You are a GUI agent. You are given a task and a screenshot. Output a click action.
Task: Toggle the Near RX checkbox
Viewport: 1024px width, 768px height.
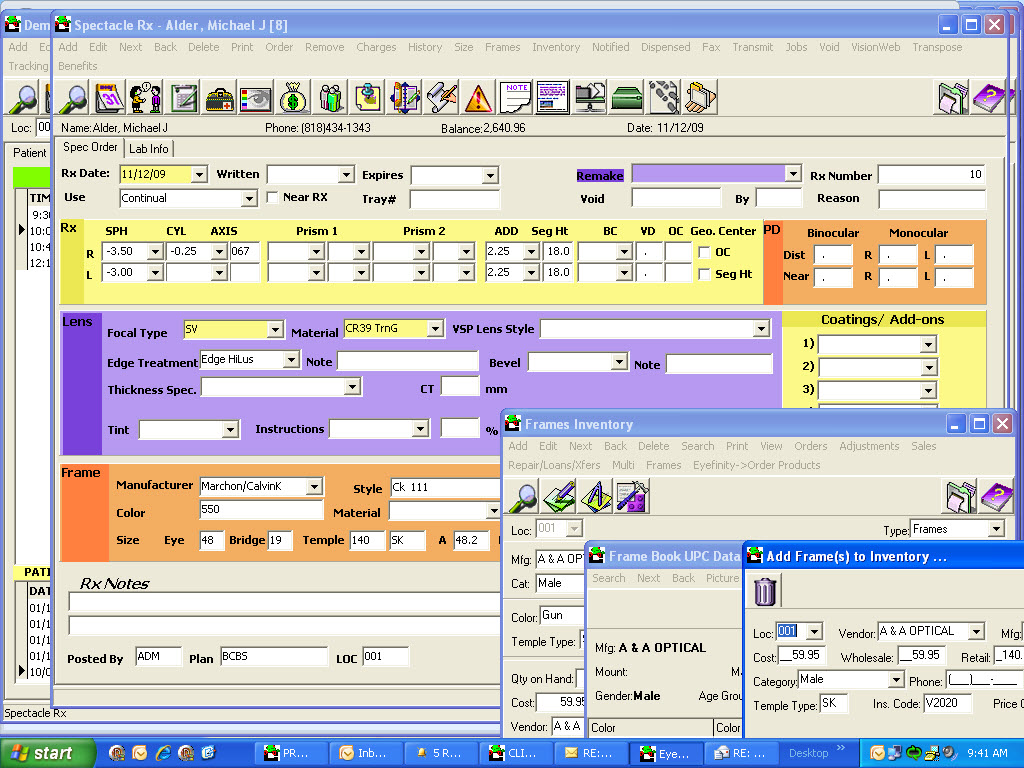272,197
